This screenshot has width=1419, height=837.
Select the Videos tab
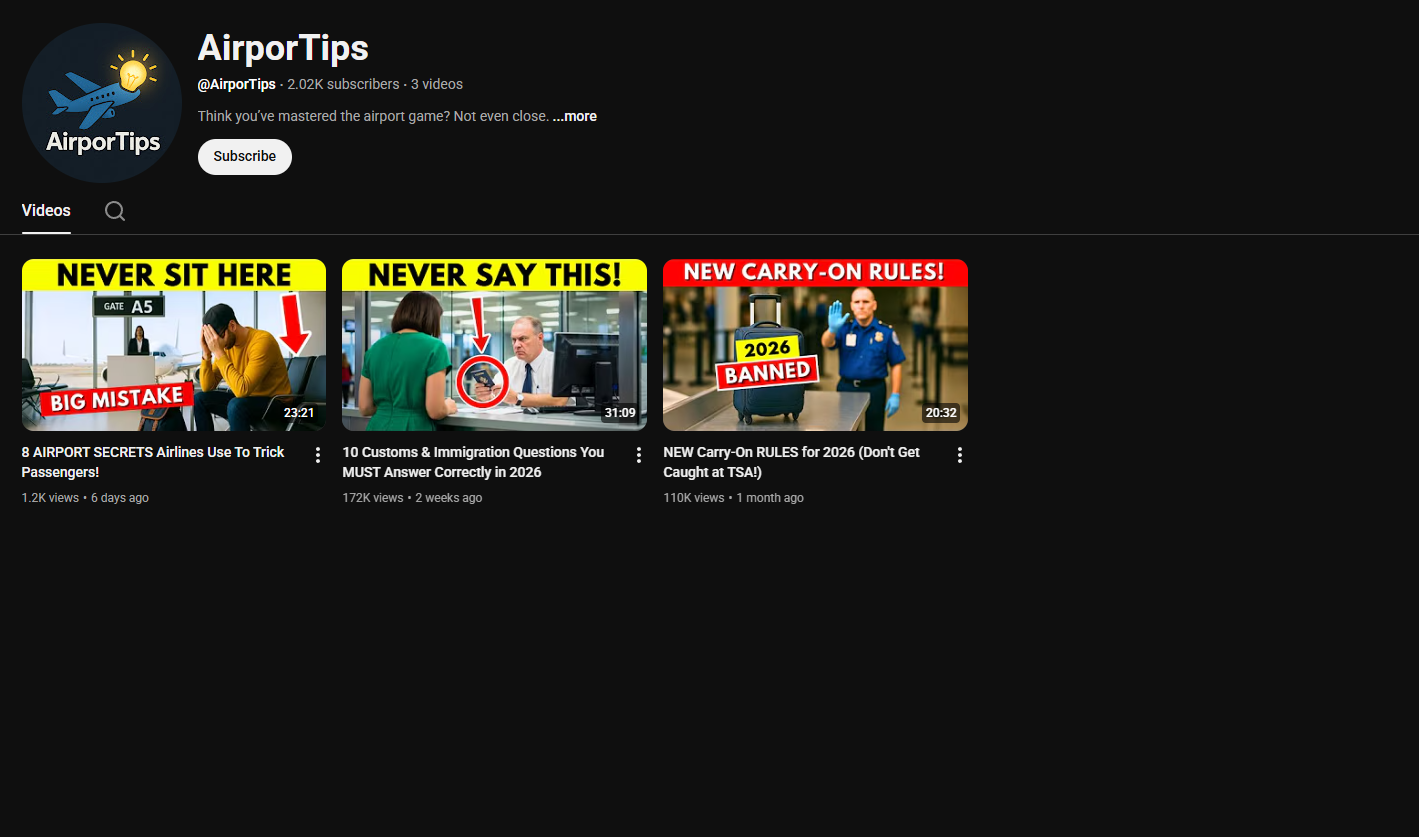tap(46, 211)
